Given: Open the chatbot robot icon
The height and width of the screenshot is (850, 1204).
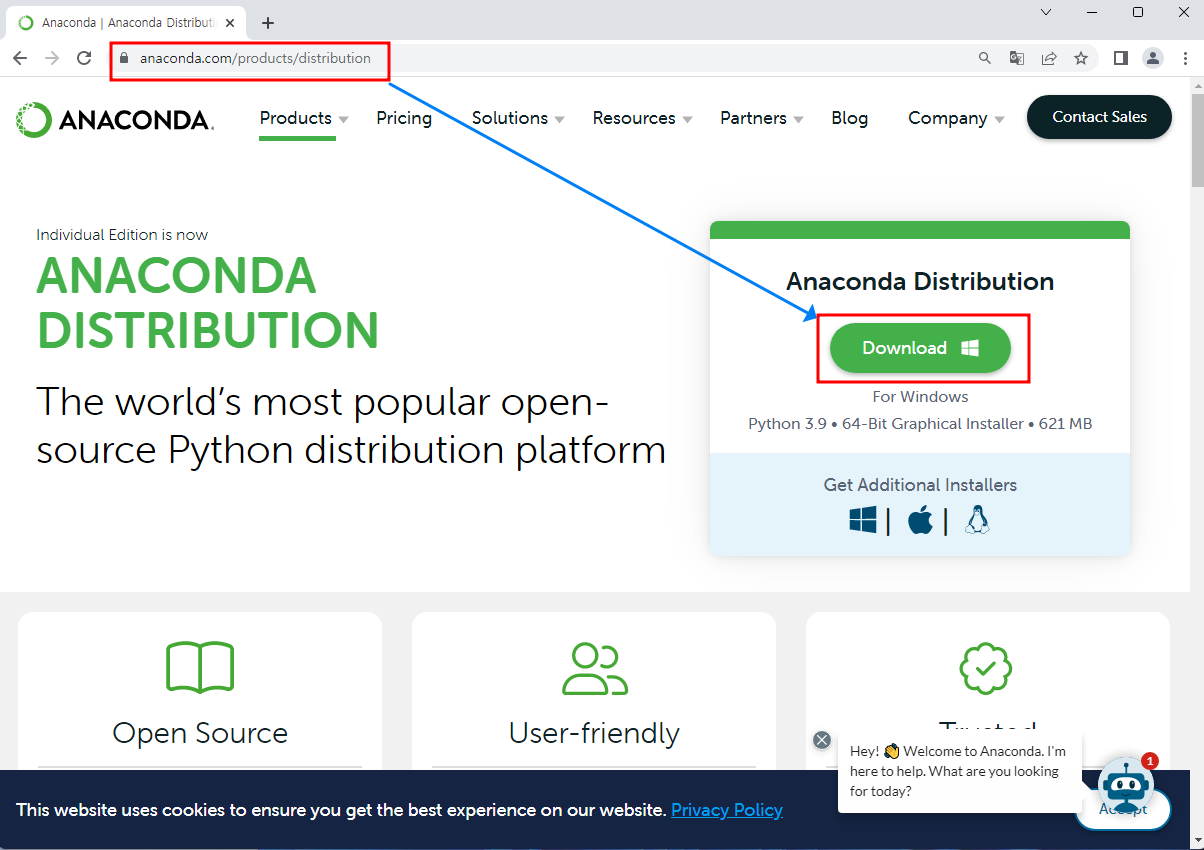Looking at the screenshot, I should [1126, 786].
